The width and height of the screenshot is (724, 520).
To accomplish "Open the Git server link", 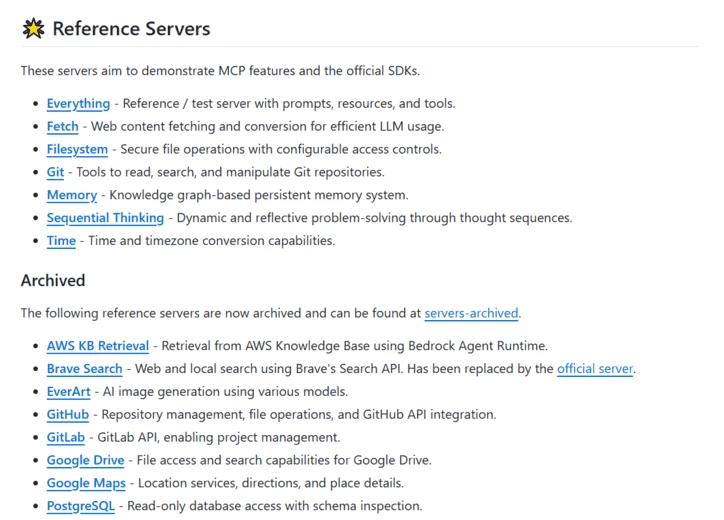I will [x=55, y=172].
